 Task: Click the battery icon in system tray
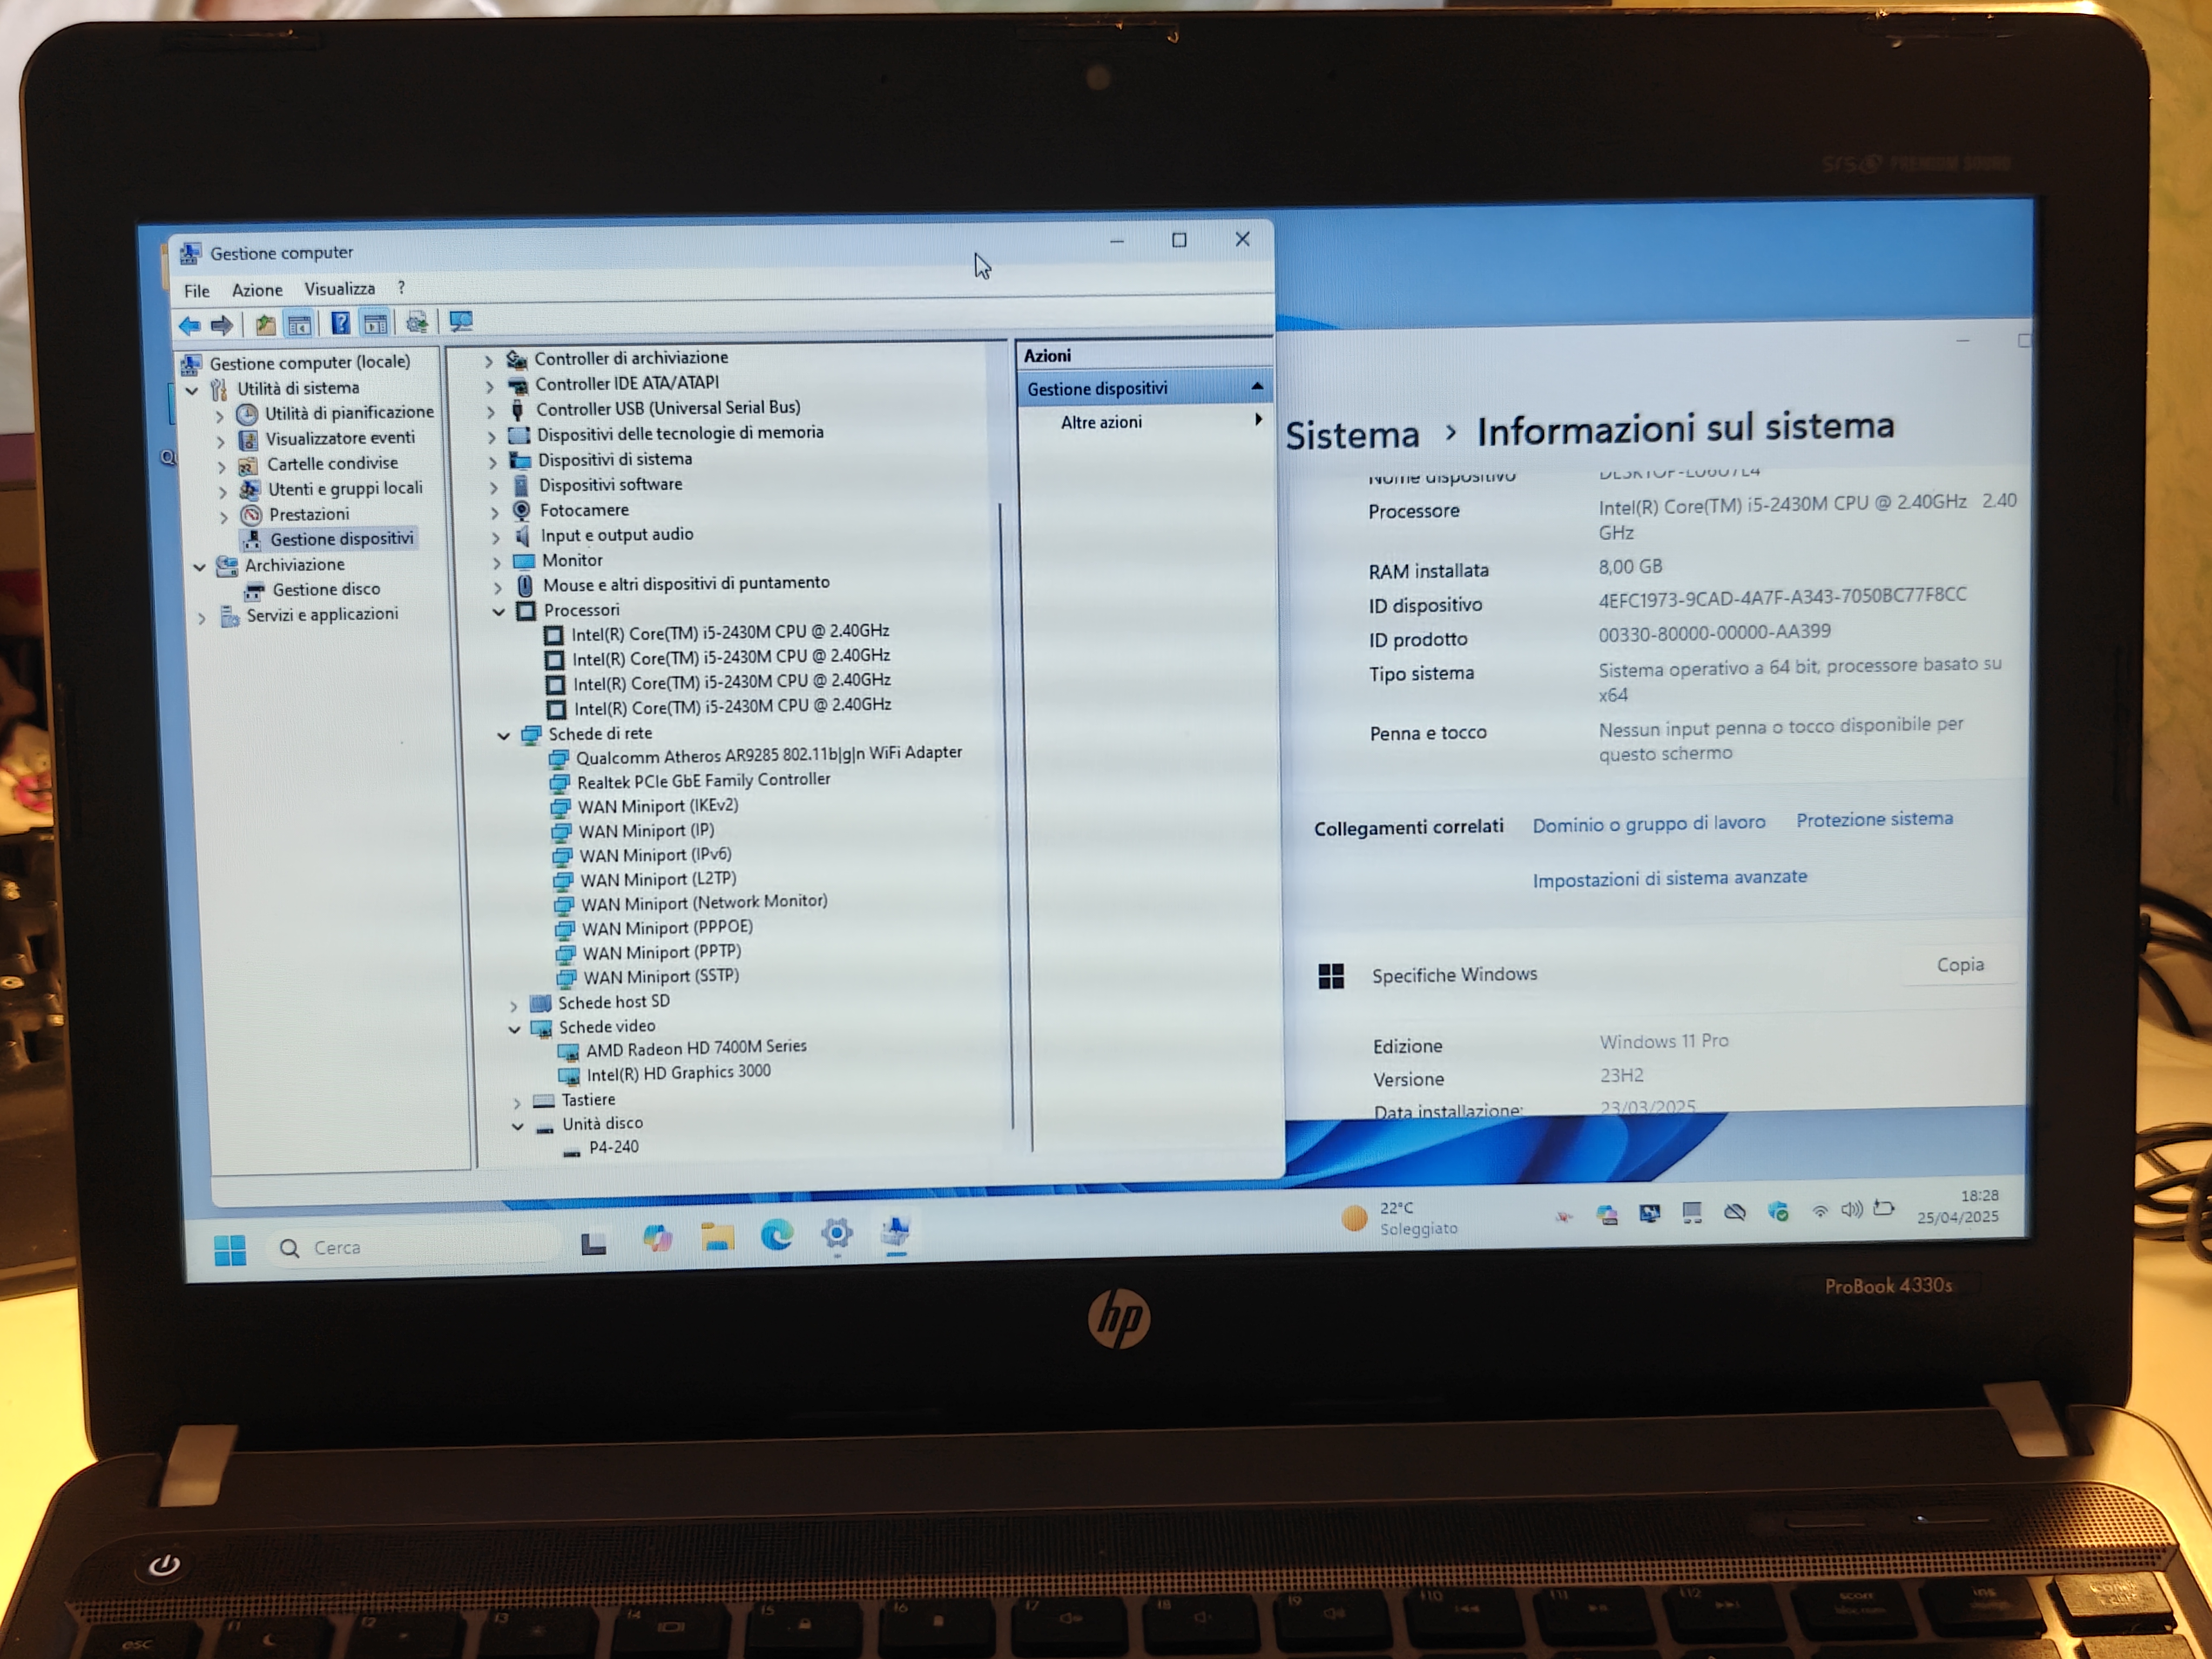point(1884,1208)
